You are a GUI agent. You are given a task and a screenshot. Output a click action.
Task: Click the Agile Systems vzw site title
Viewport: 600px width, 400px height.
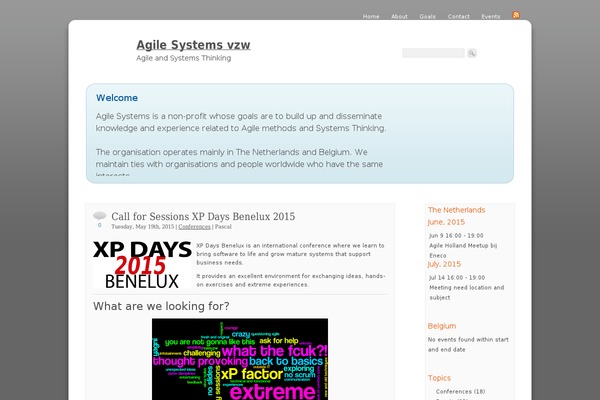coord(193,45)
